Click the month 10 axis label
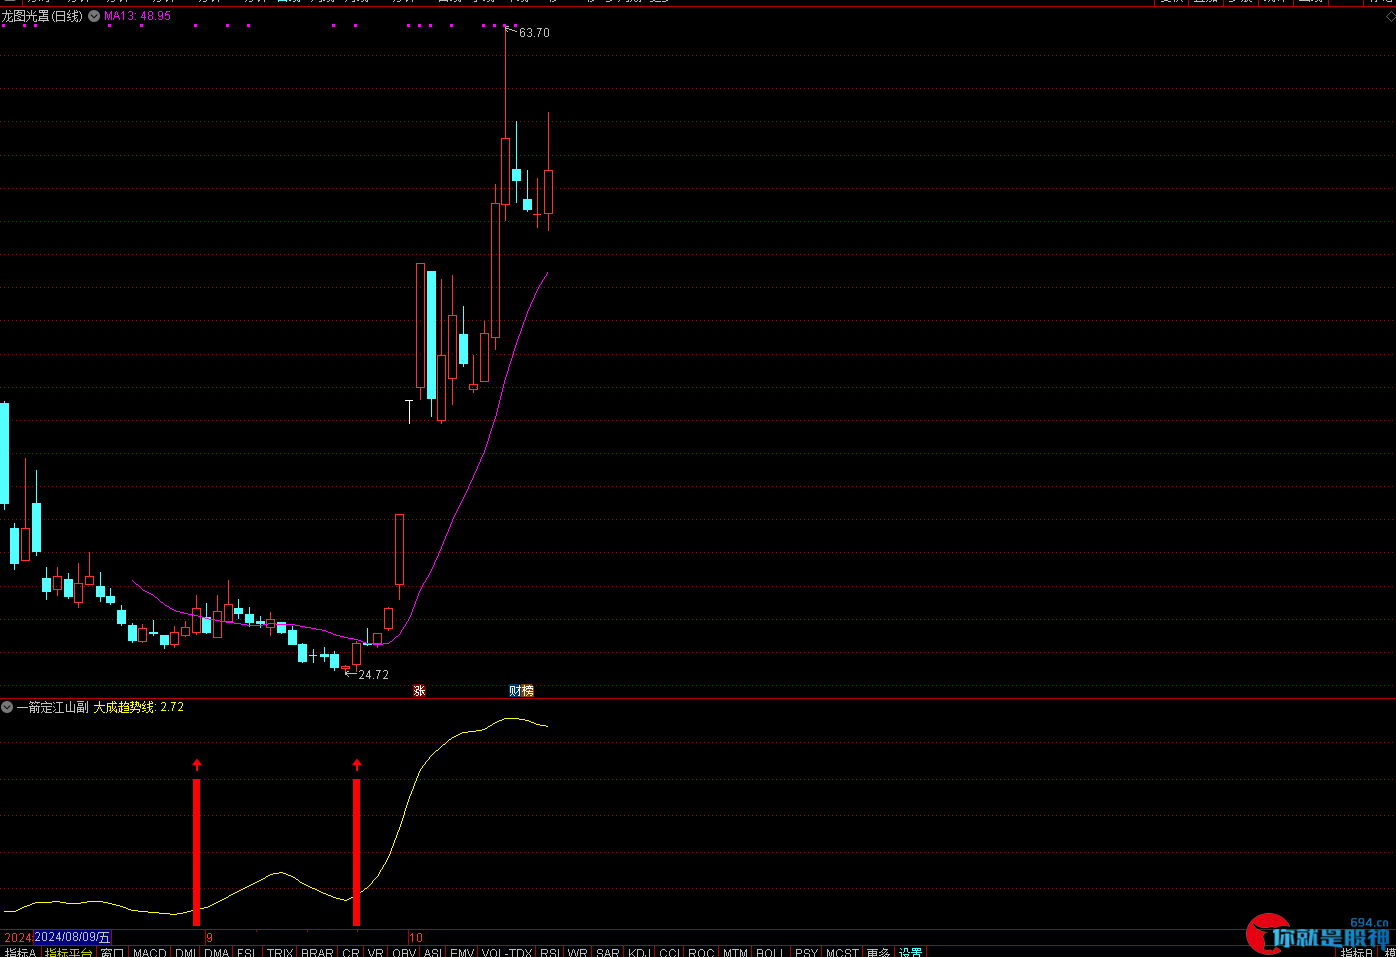The image size is (1396, 957). click(416, 937)
